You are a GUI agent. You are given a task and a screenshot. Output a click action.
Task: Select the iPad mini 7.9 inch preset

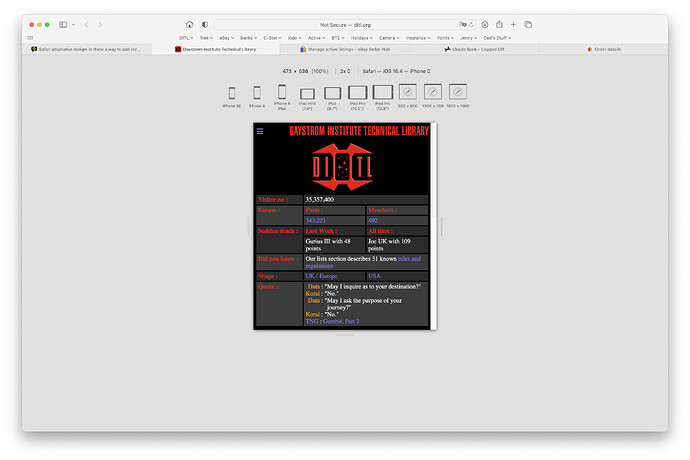point(307,99)
